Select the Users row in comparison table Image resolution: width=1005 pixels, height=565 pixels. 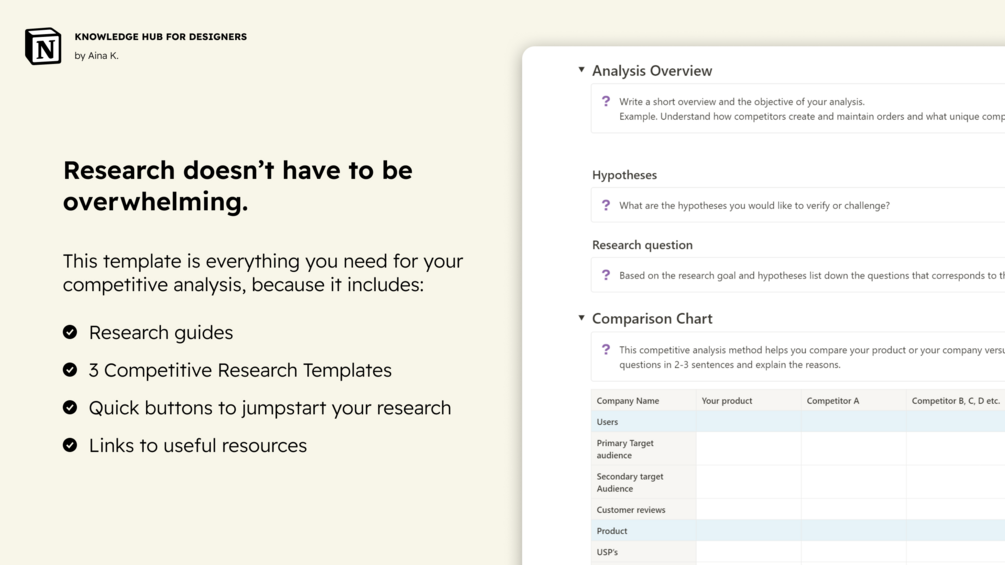click(608, 422)
